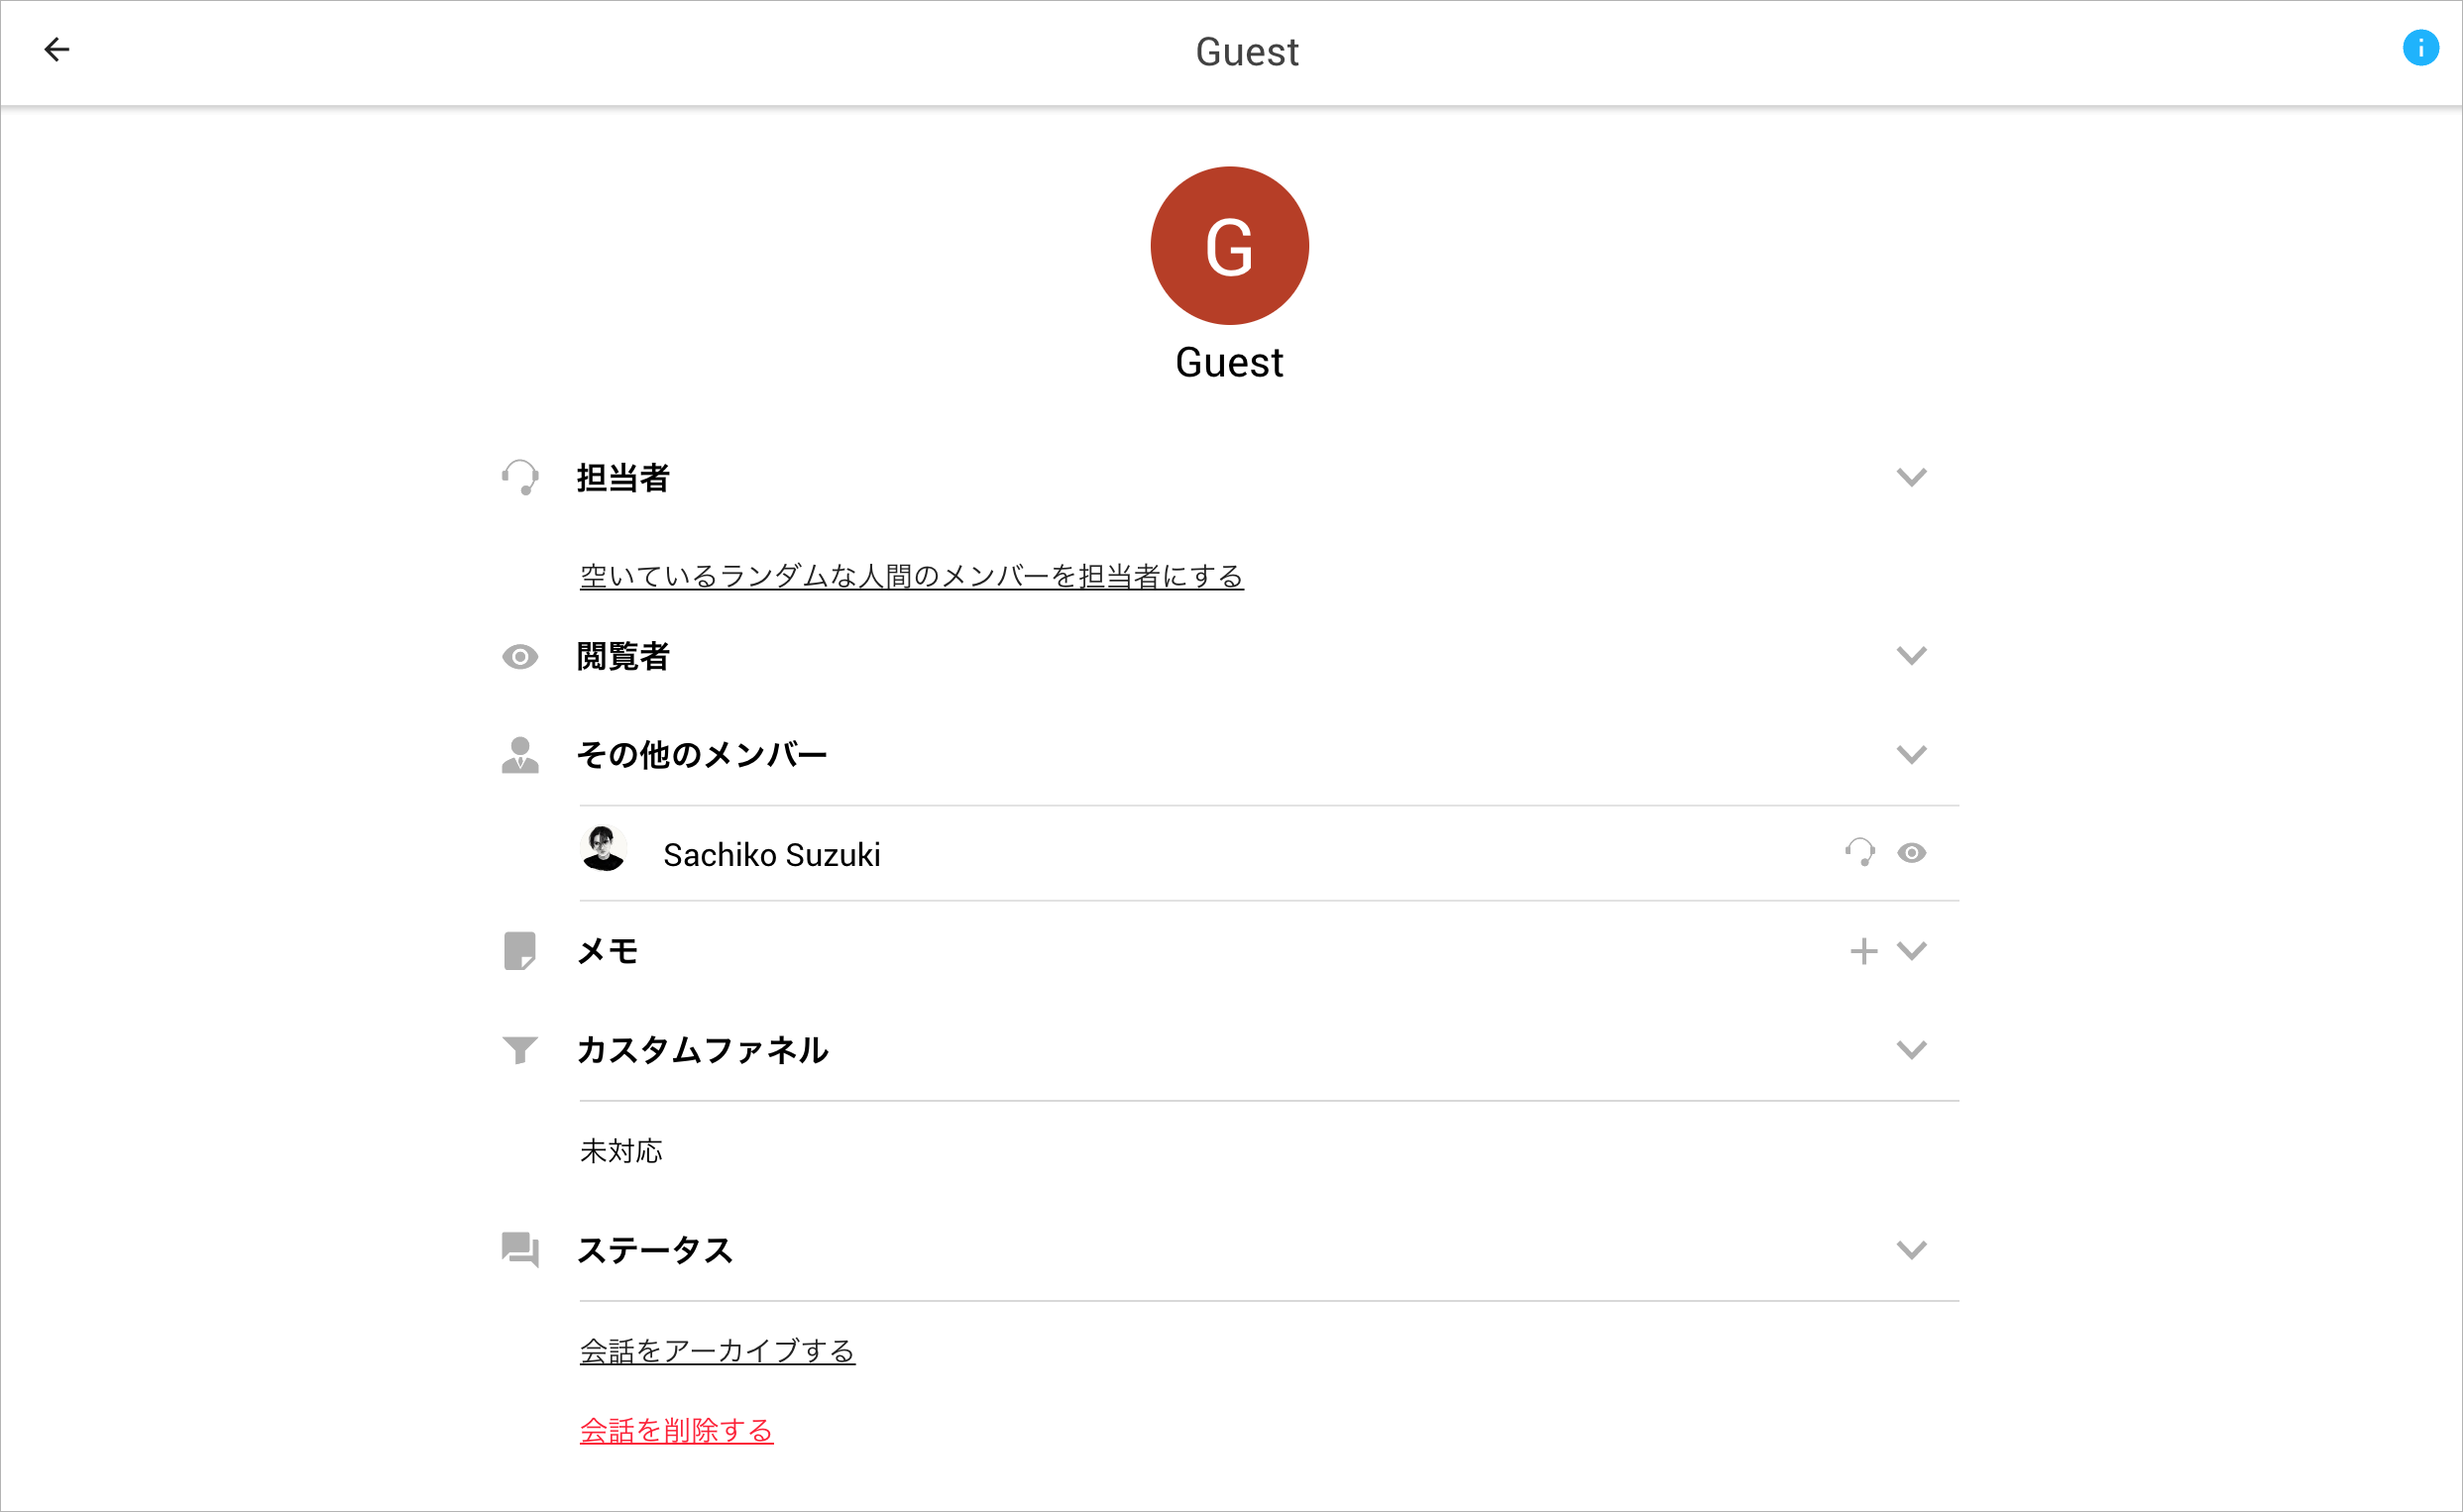Image resolution: width=2463 pixels, height=1512 pixels.
Task: Click link to assign random available member
Action: 911,575
